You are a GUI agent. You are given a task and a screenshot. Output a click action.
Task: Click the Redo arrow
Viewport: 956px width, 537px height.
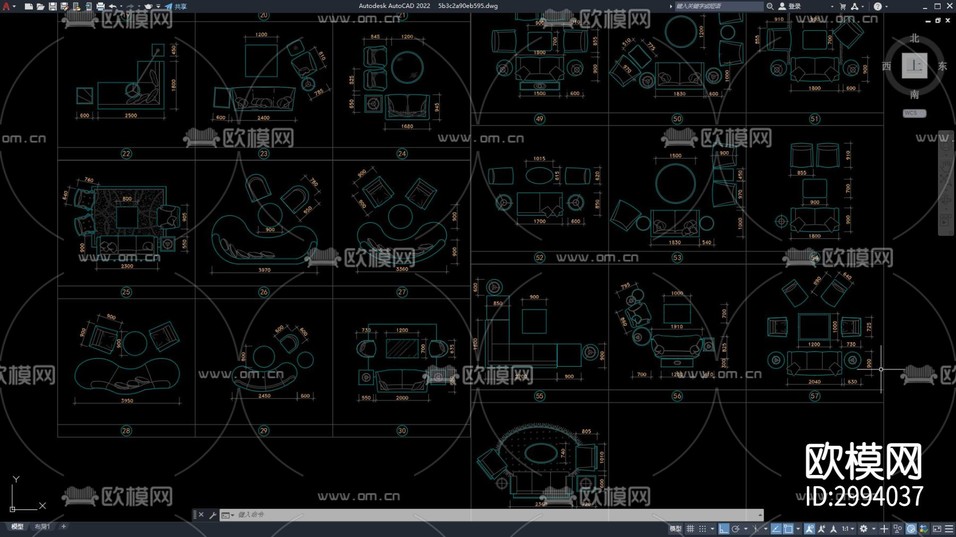click(130, 6)
